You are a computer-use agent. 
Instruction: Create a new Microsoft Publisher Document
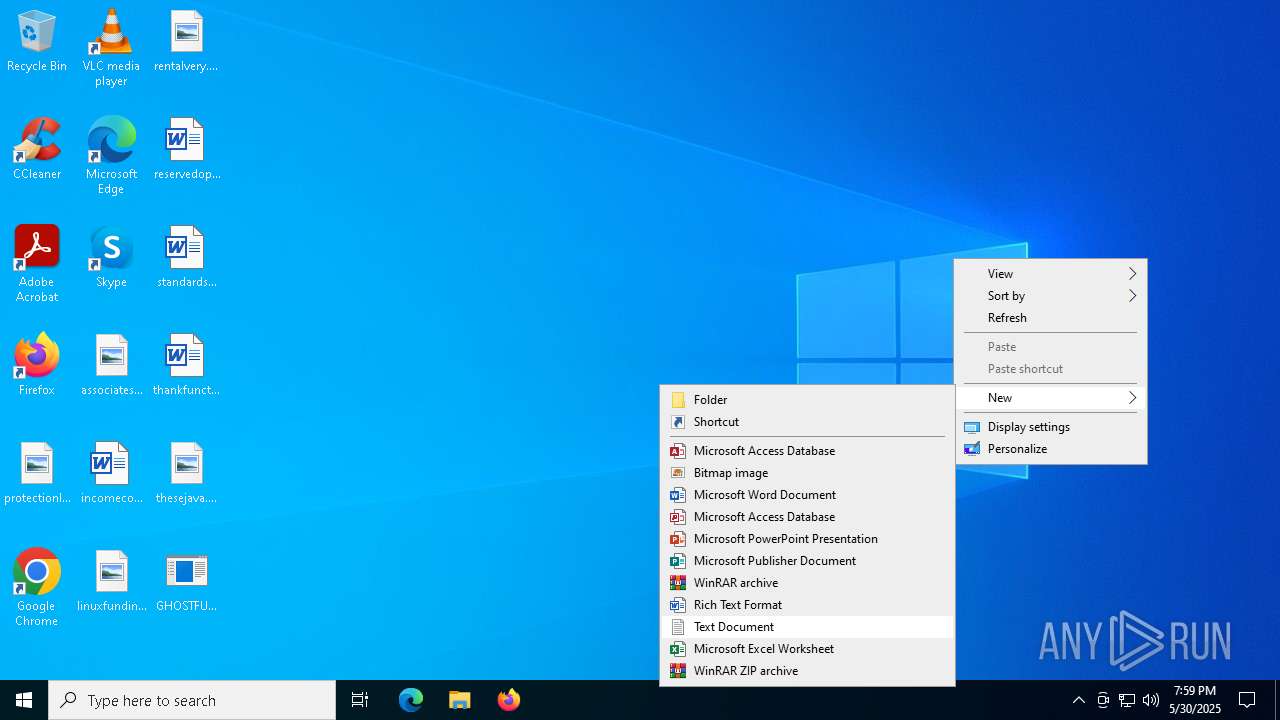807,561
